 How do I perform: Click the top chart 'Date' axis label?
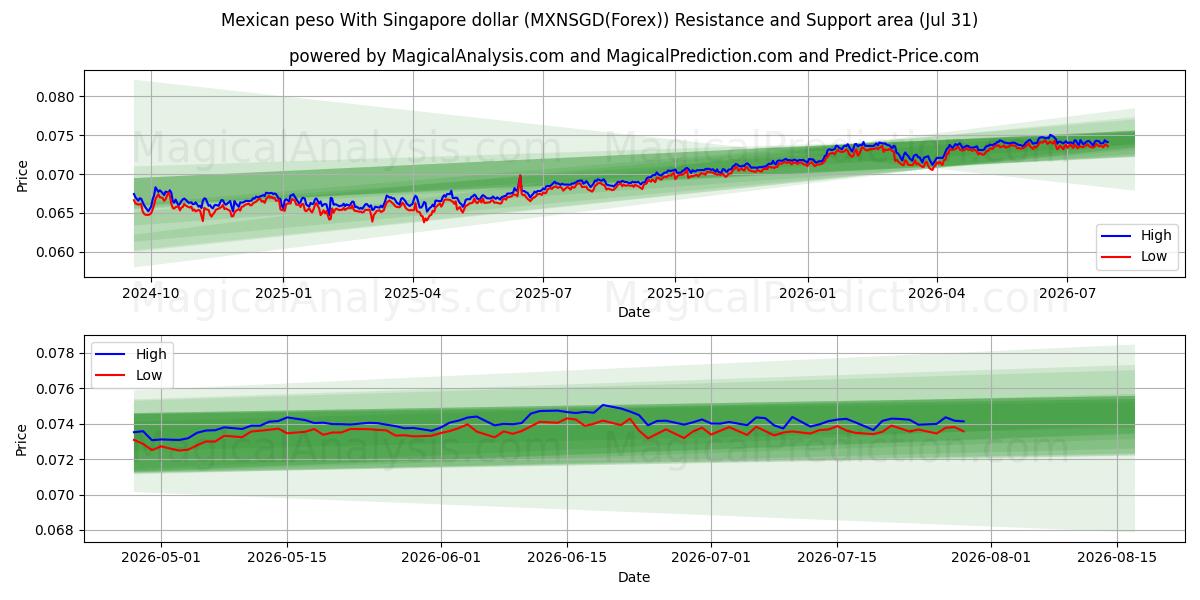(x=634, y=312)
